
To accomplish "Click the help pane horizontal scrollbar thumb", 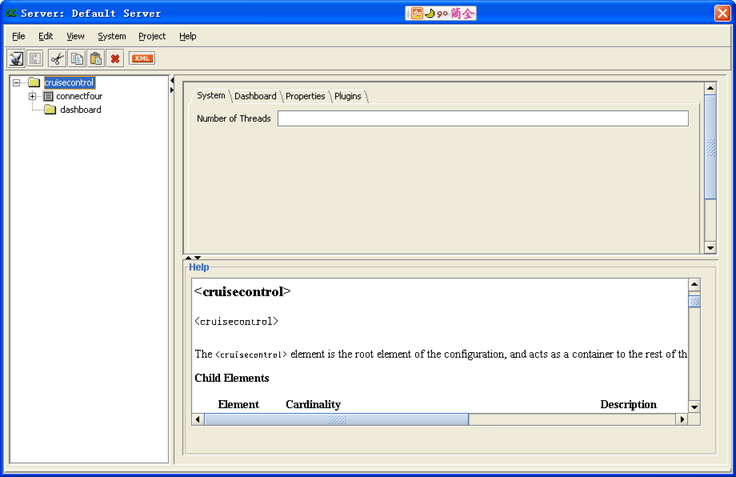I will click(337, 419).
